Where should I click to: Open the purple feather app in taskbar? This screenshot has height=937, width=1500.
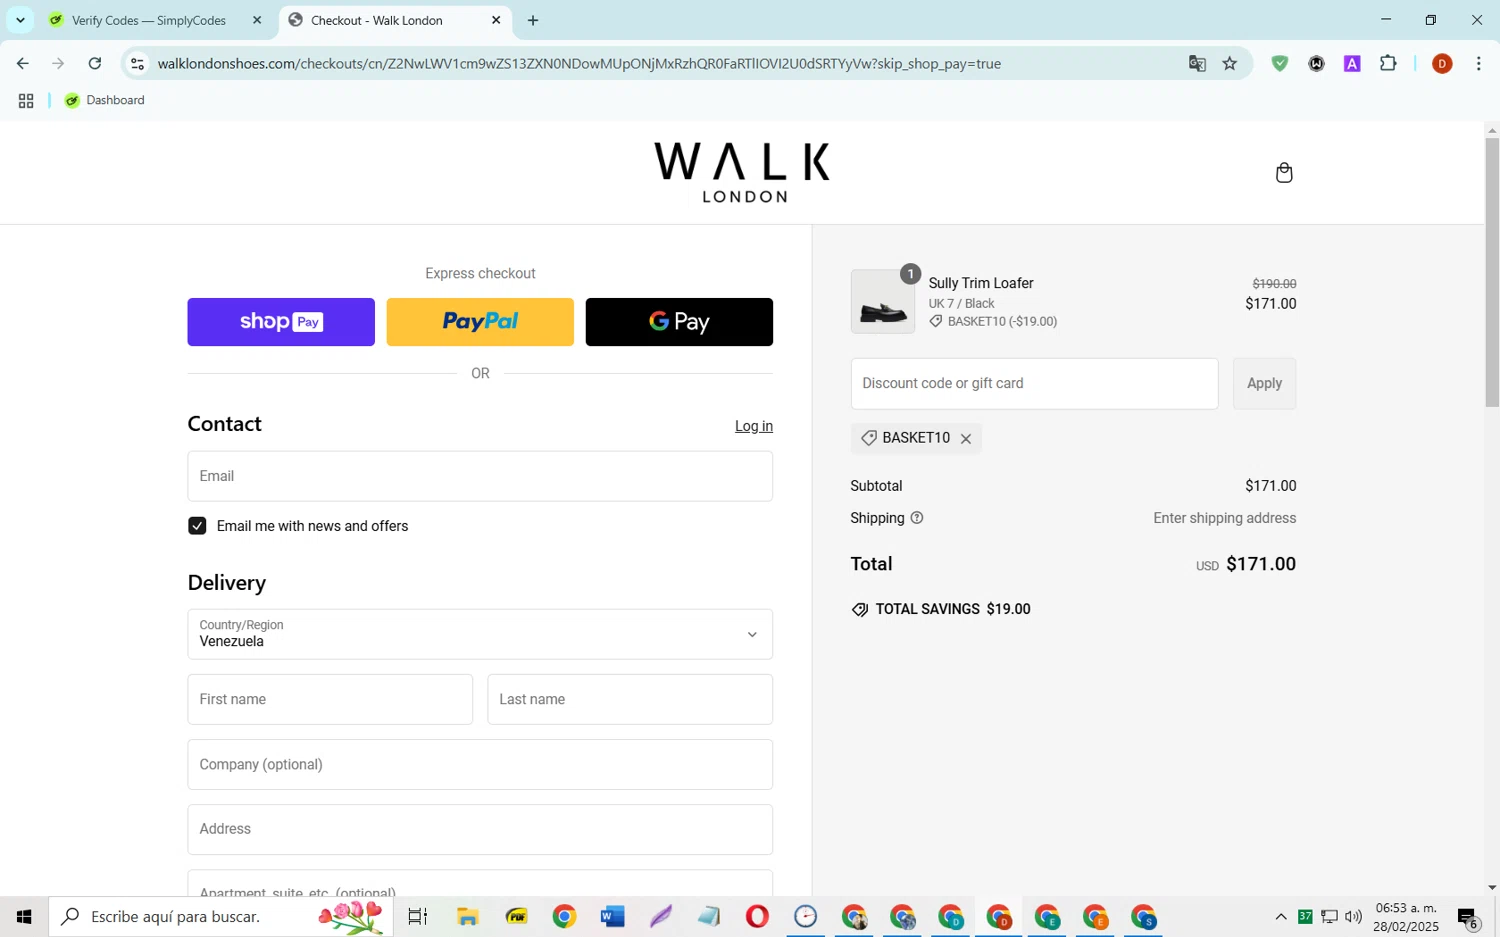[x=661, y=916]
